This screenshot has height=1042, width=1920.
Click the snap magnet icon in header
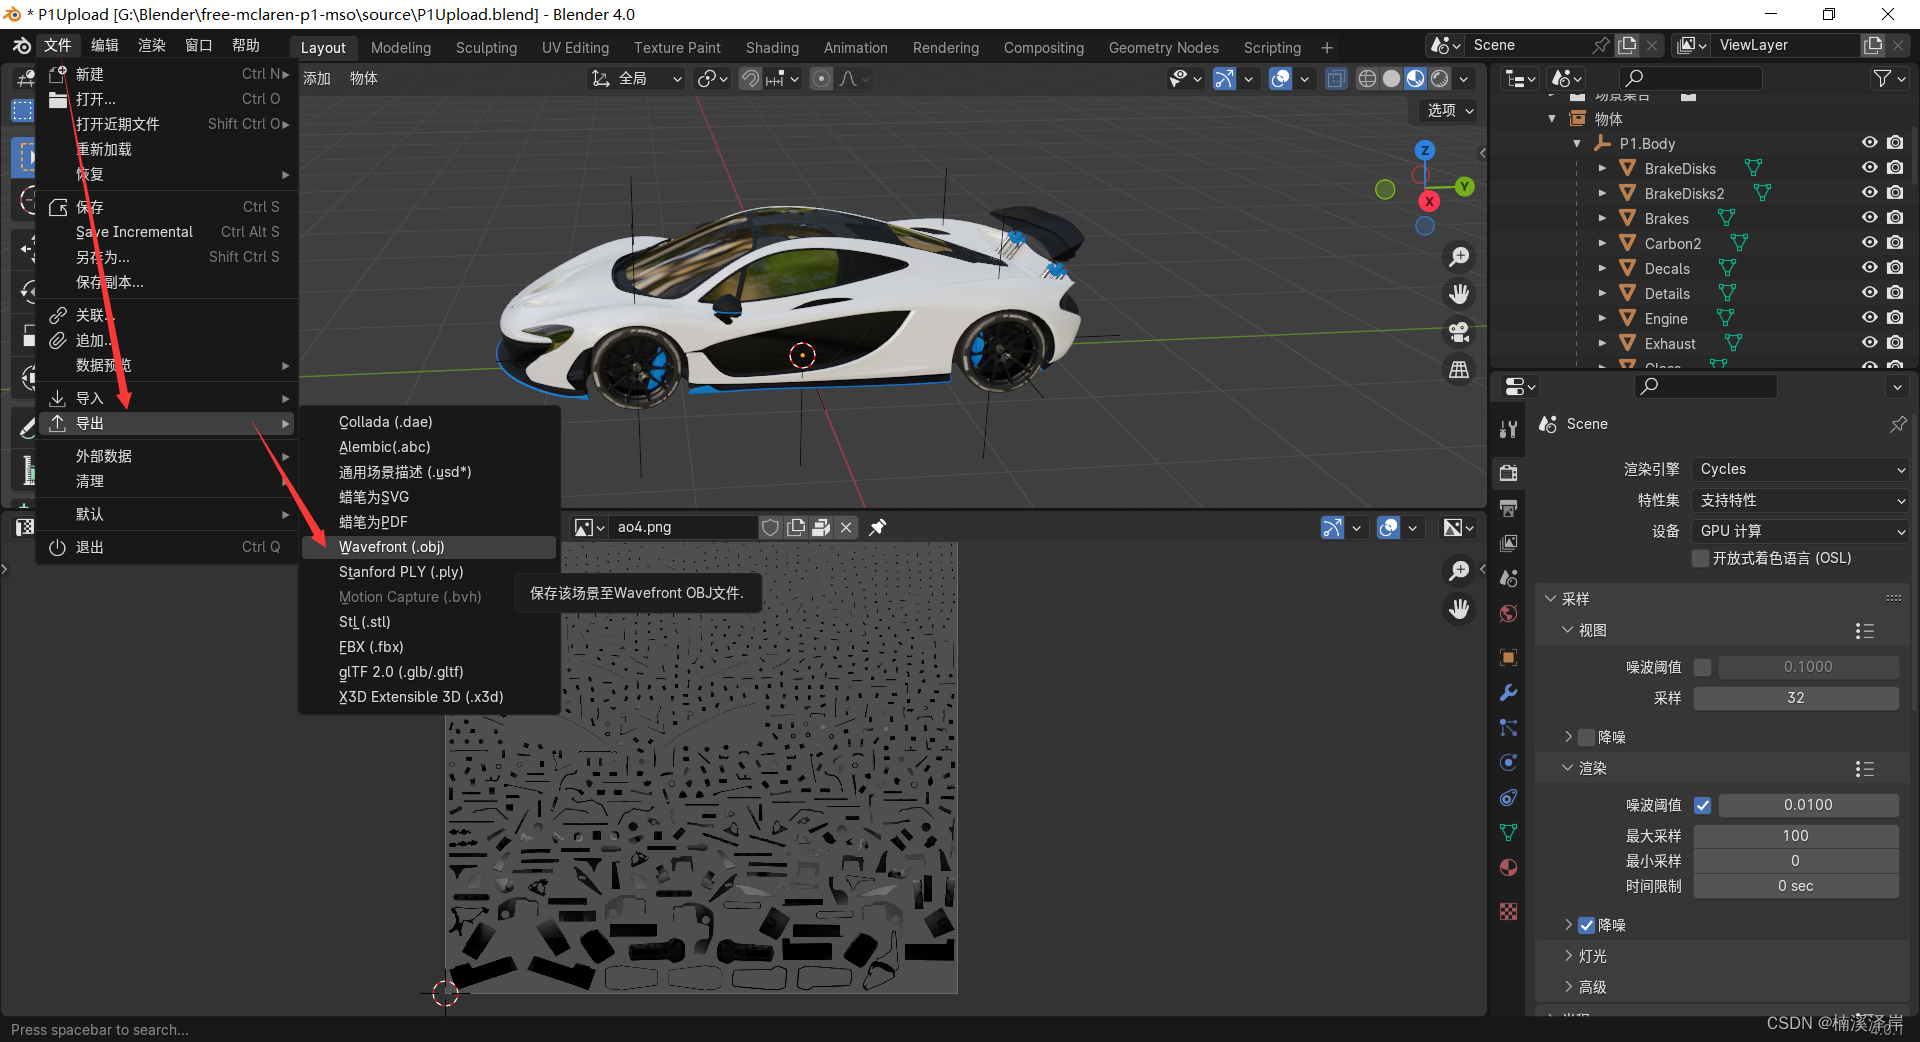pos(750,79)
